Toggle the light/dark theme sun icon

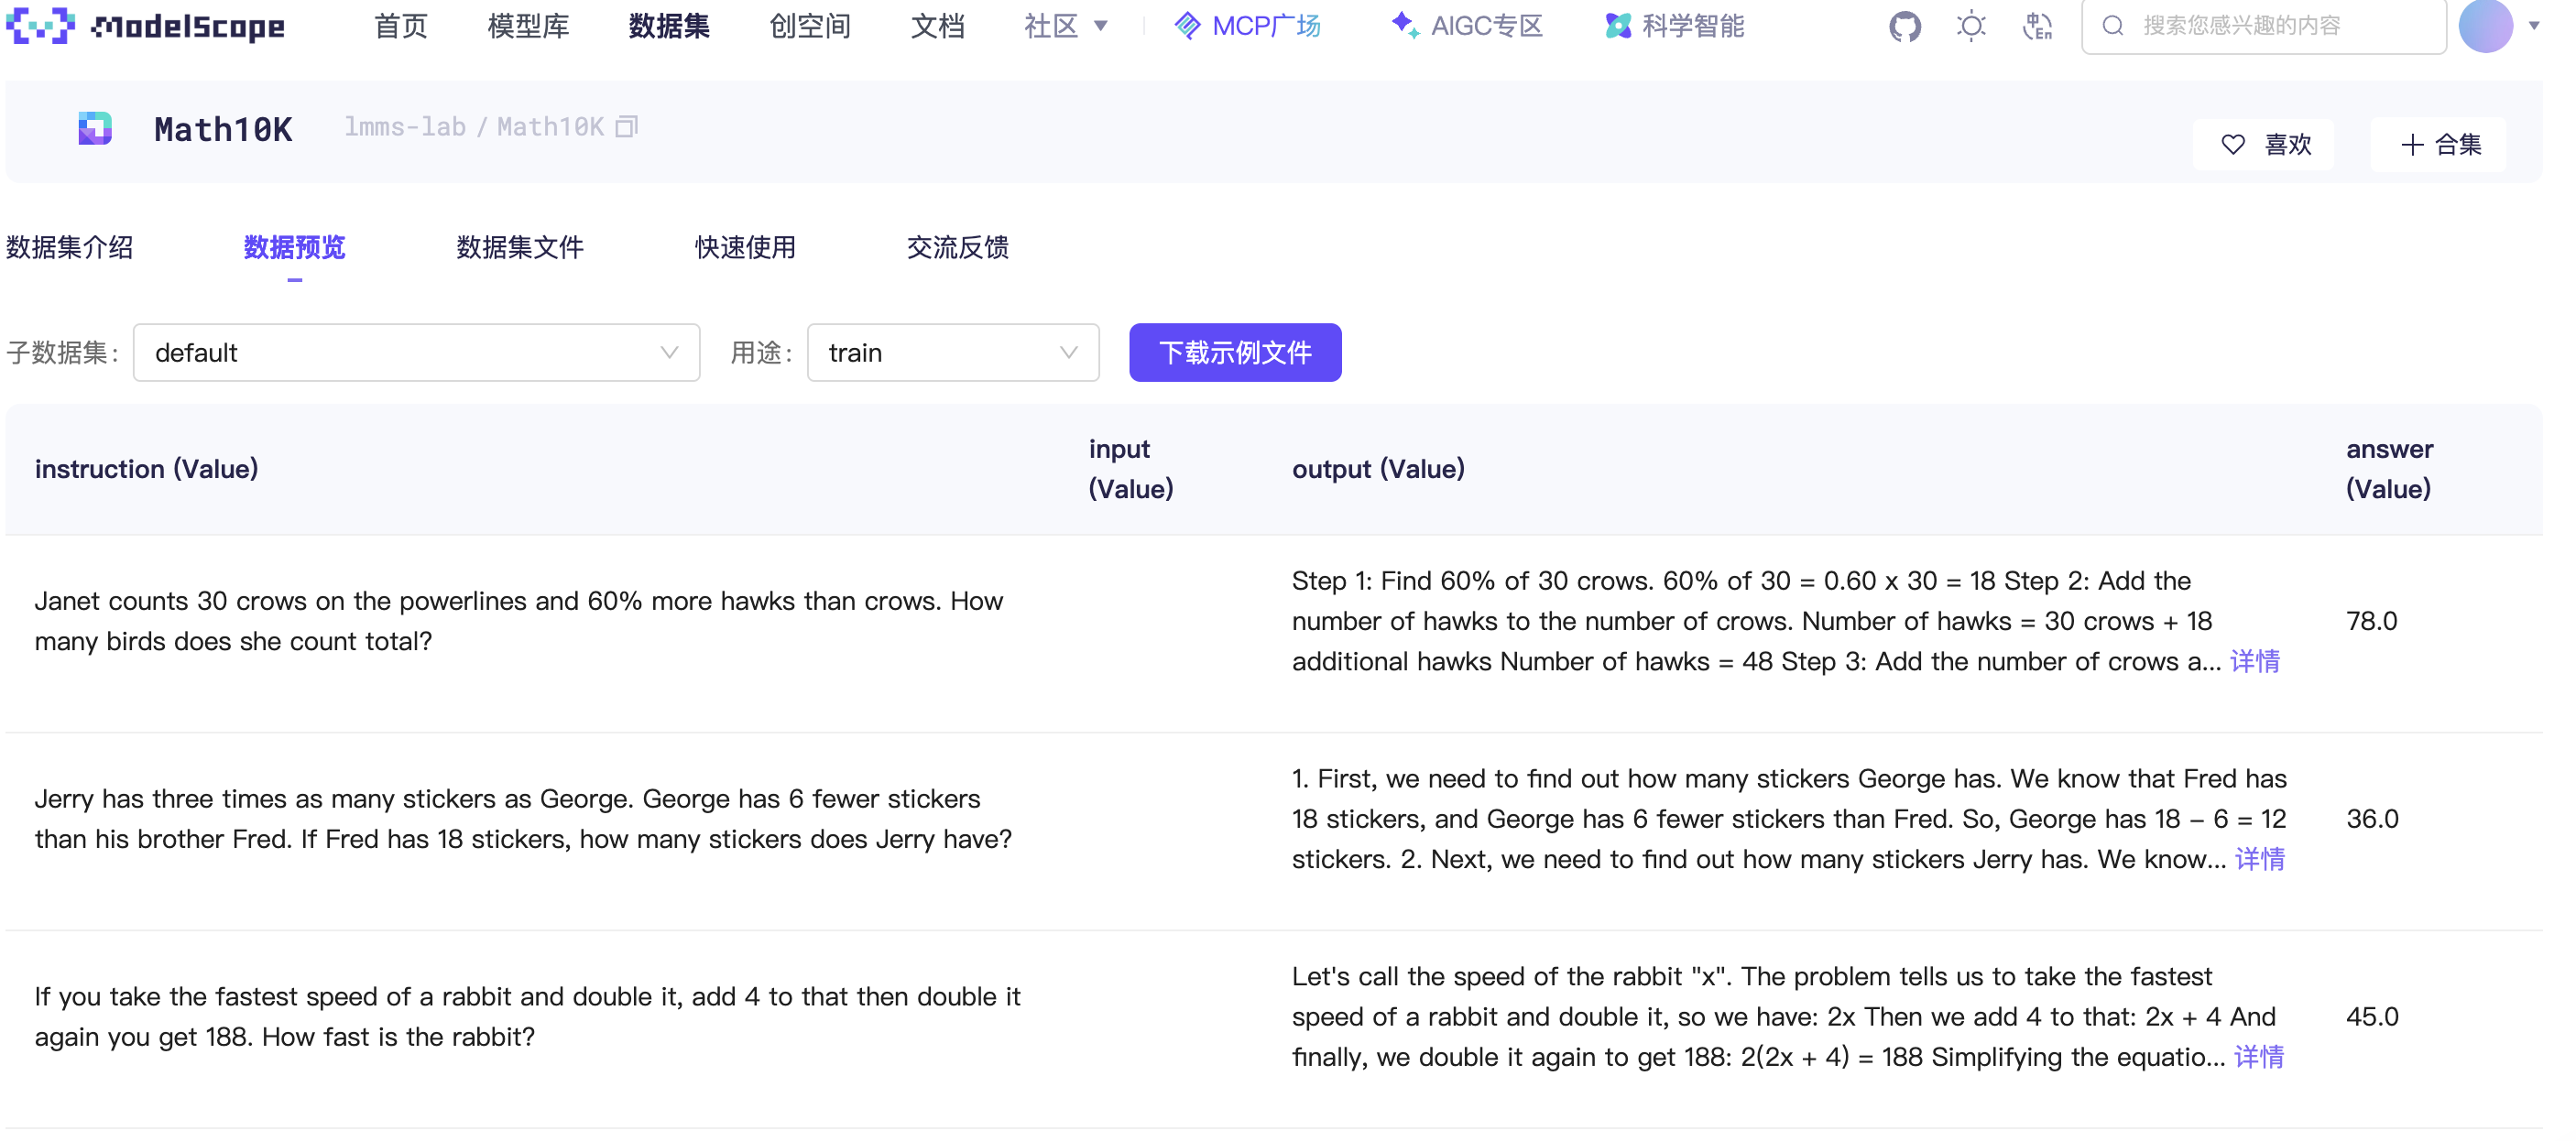pyautogui.click(x=1970, y=26)
